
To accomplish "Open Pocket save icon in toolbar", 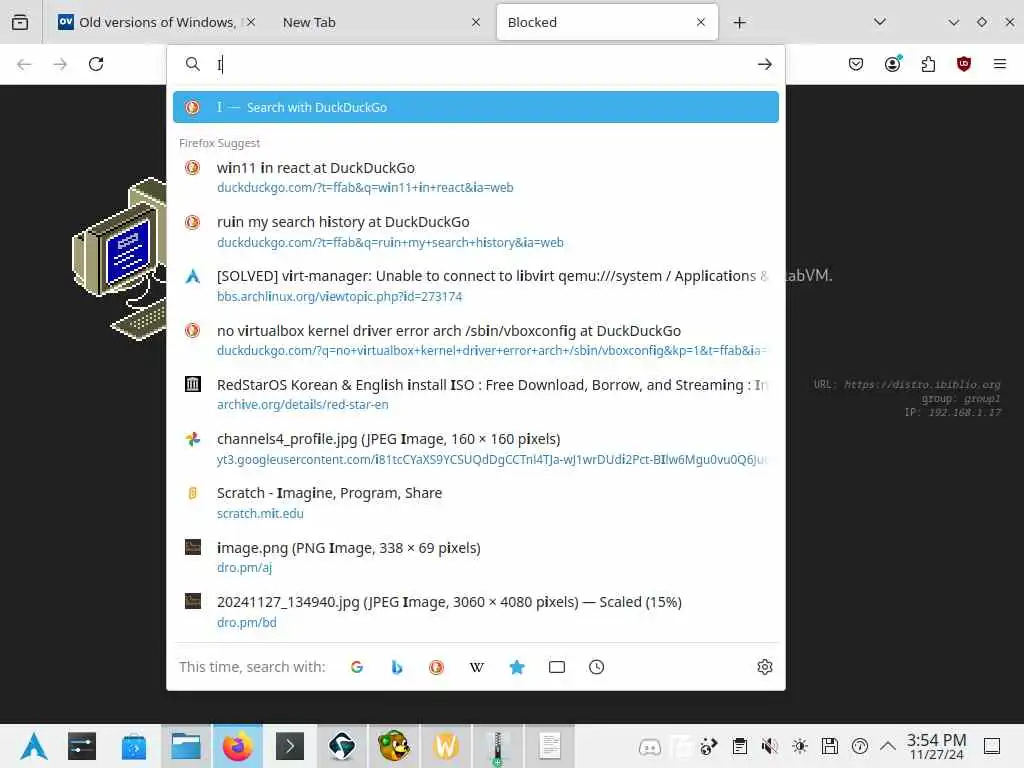I will coord(856,64).
